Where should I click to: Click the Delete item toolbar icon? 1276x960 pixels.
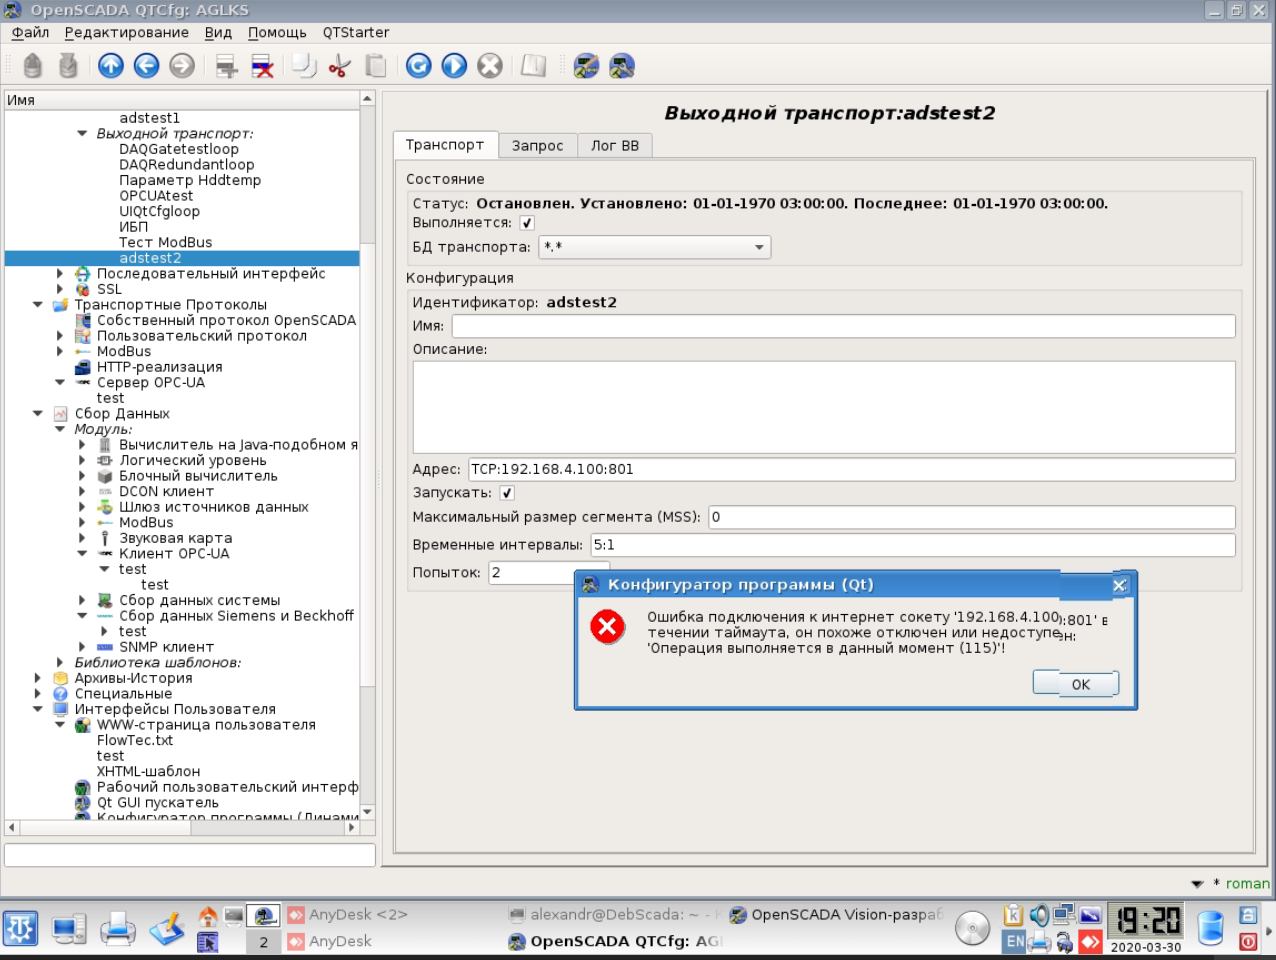point(262,66)
